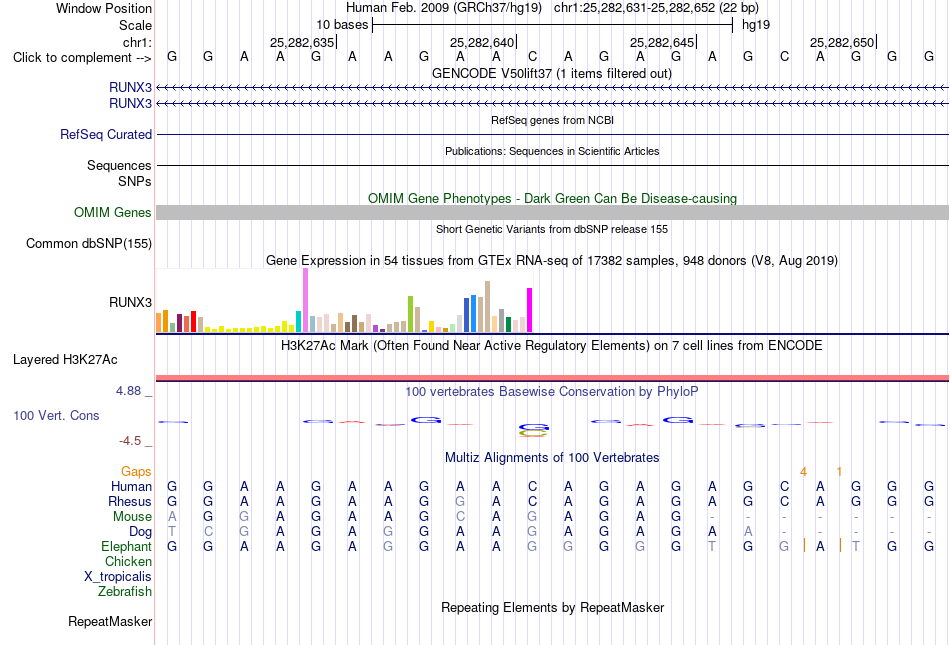Click the orange gap number 1
Image resolution: width=950 pixels, height=645 pixels.
(x=839, y=472)
